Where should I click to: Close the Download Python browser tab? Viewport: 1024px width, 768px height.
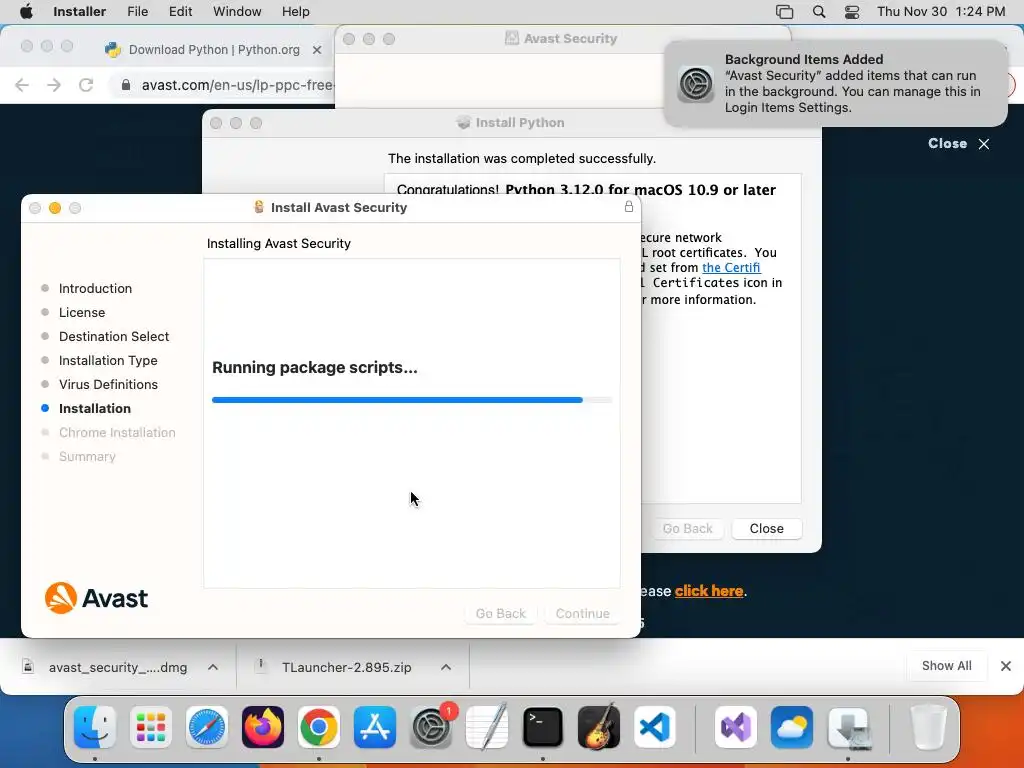click(317, 50)
